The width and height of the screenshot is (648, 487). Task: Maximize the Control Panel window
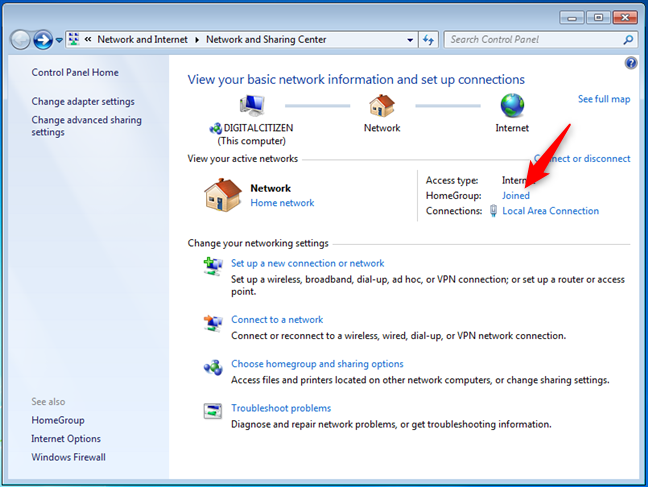click(598, 17)
